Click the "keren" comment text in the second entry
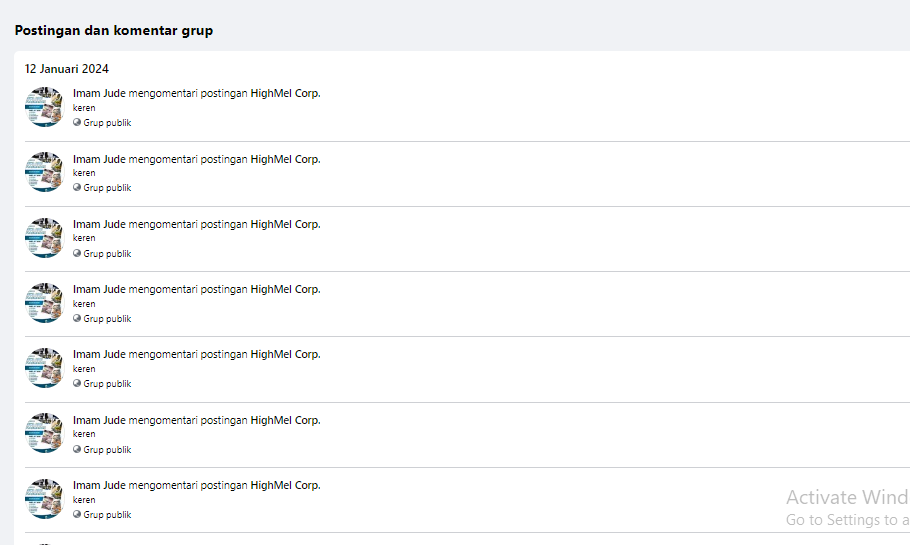The height and width of the screenshot is (545, 910). click(x=84, y=173)
